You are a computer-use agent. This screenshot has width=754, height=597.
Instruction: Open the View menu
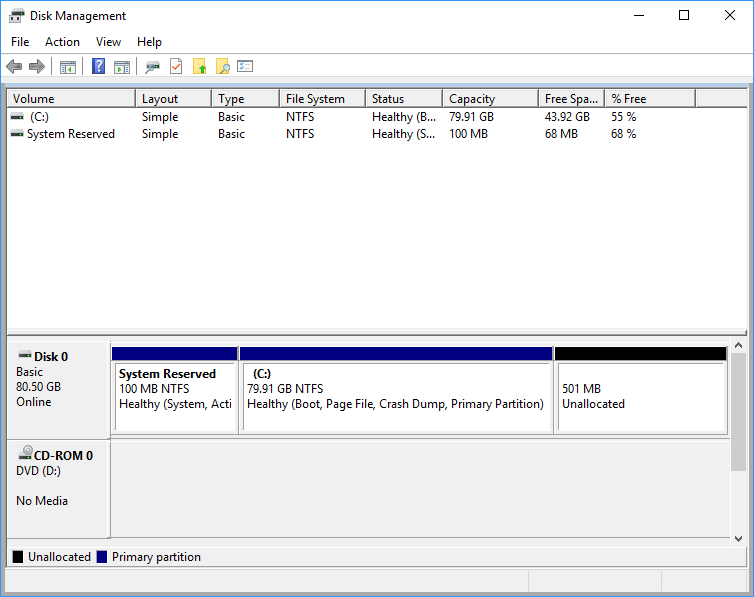(108, 42)
